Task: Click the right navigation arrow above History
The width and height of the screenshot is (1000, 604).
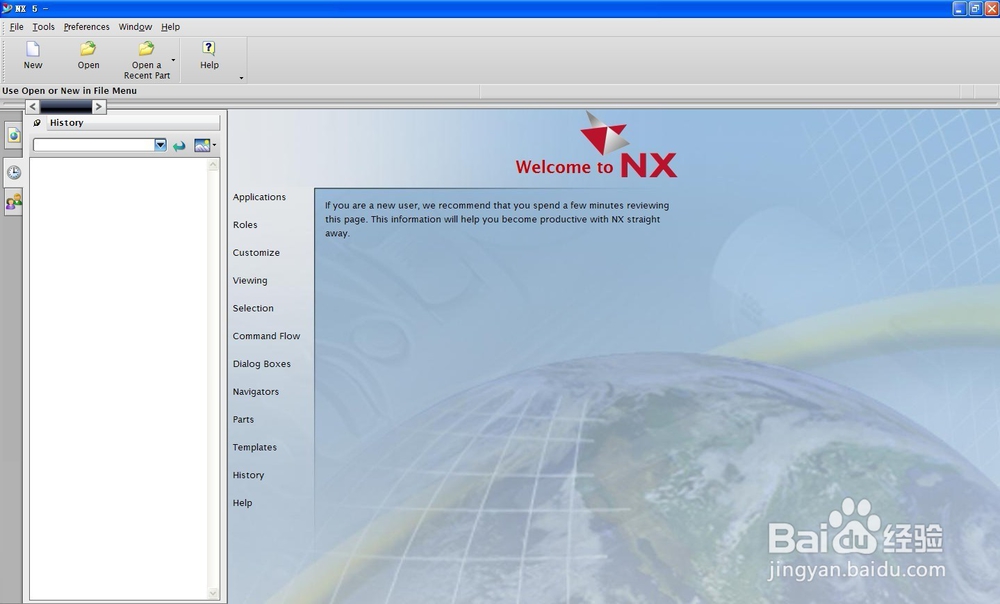Action: pos(98,107)
